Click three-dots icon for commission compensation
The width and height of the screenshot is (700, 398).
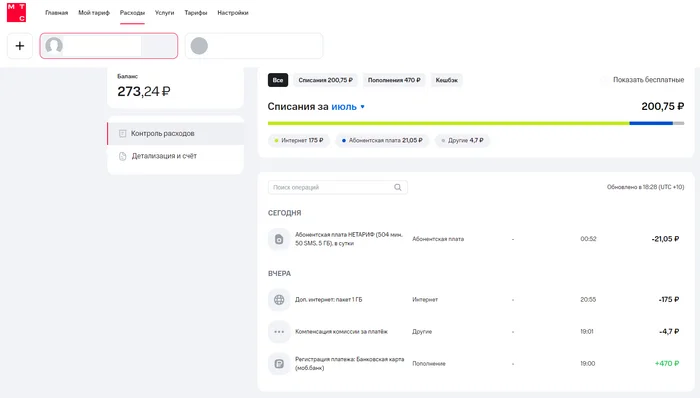coord(279,332)
